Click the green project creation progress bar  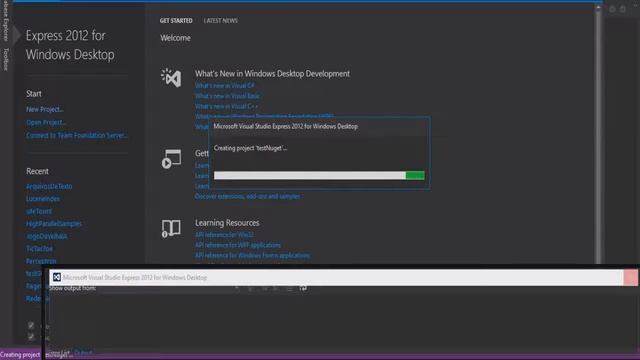319,176
